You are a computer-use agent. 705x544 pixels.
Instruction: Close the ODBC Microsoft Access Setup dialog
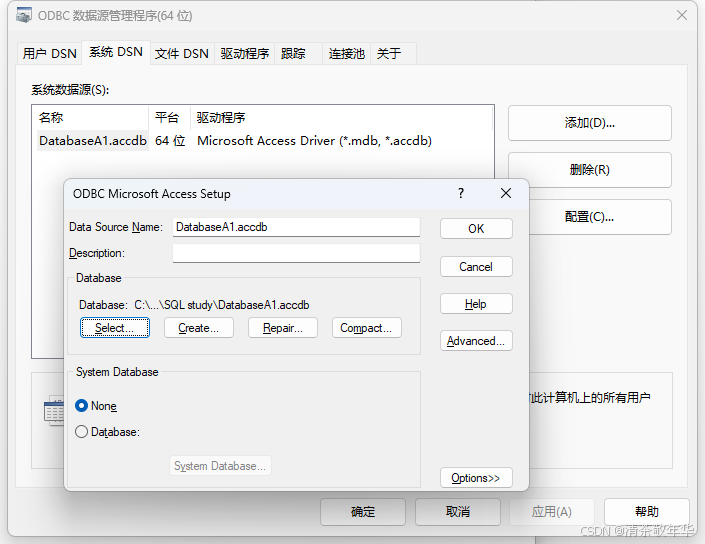click(506, 193)
